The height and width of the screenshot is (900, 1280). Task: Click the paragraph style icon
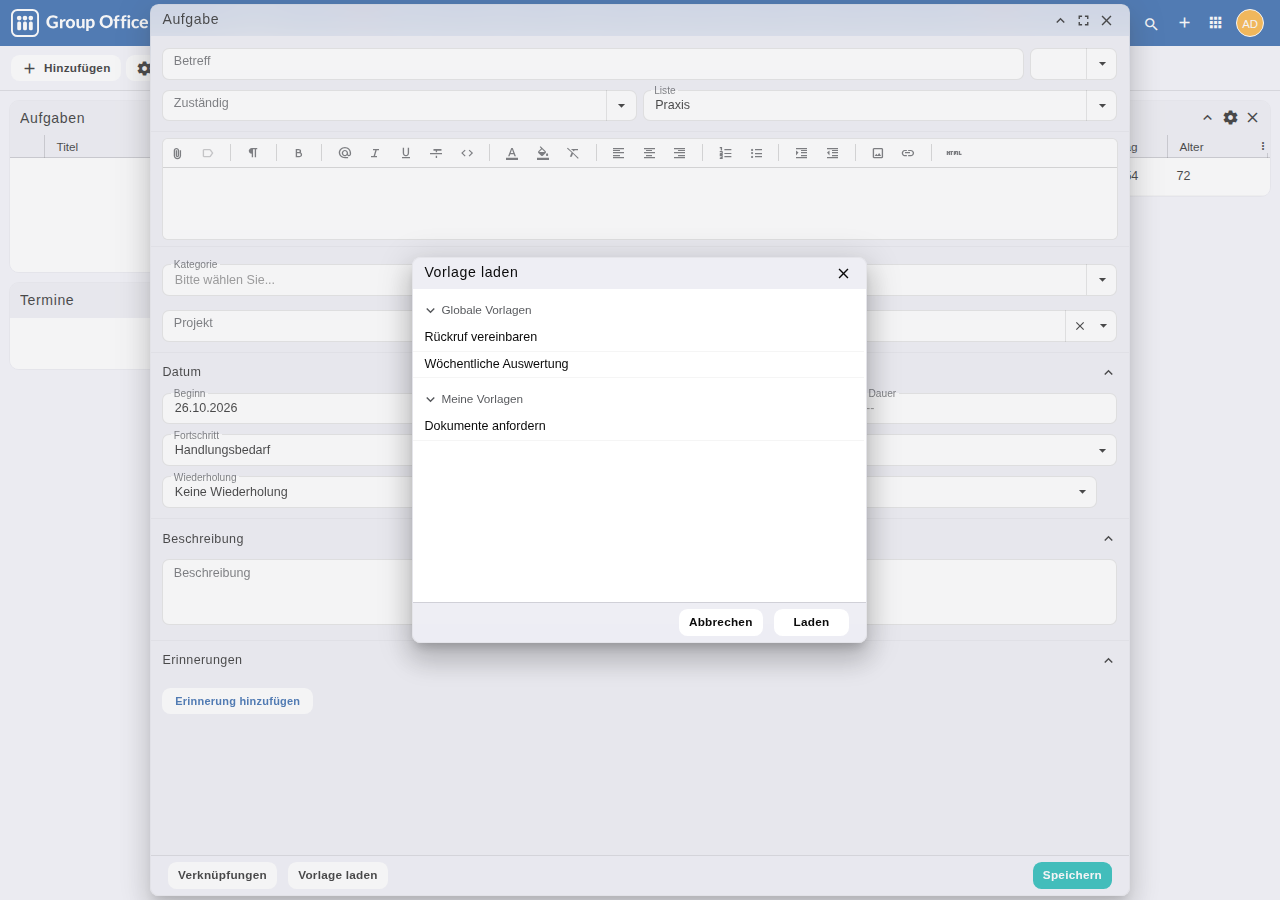click(x=253, y=153)
